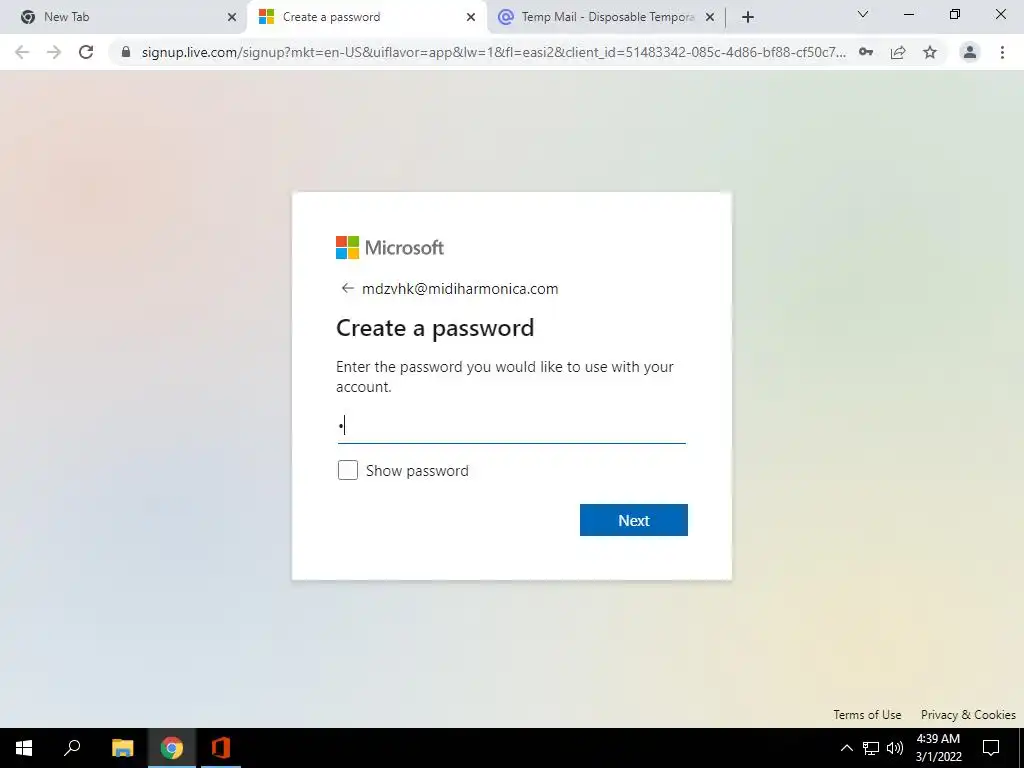Click the Microsoft logo
1024x768 pixels.
[x=390, y=248]
